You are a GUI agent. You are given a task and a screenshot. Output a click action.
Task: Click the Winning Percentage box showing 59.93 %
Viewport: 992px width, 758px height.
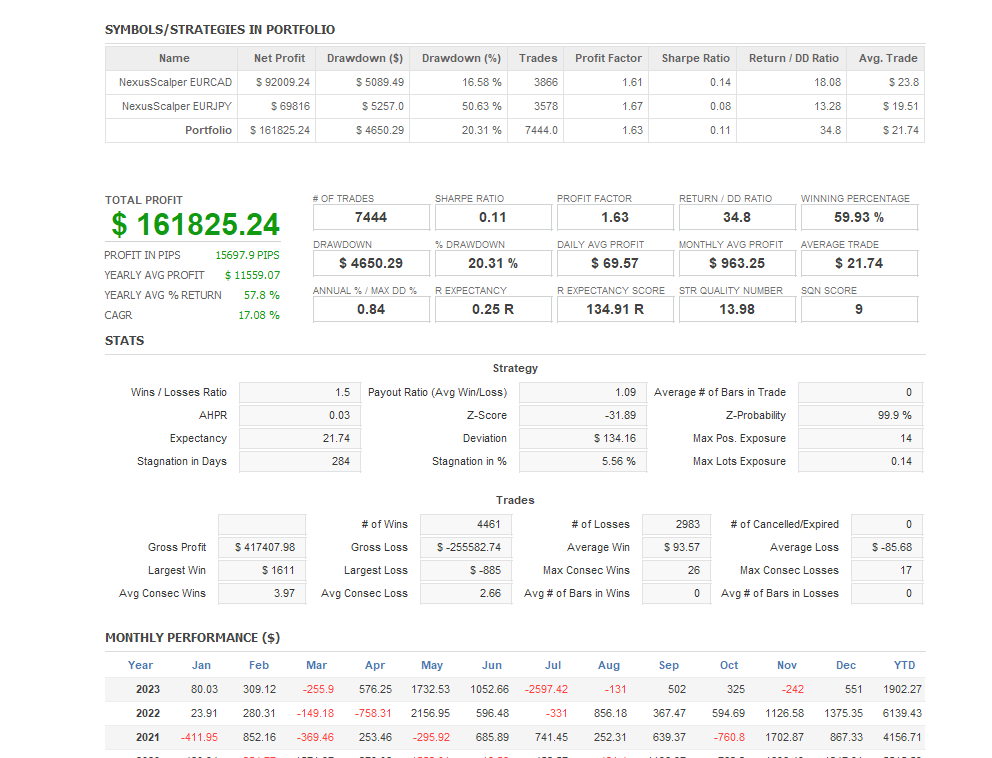[858, 217]
